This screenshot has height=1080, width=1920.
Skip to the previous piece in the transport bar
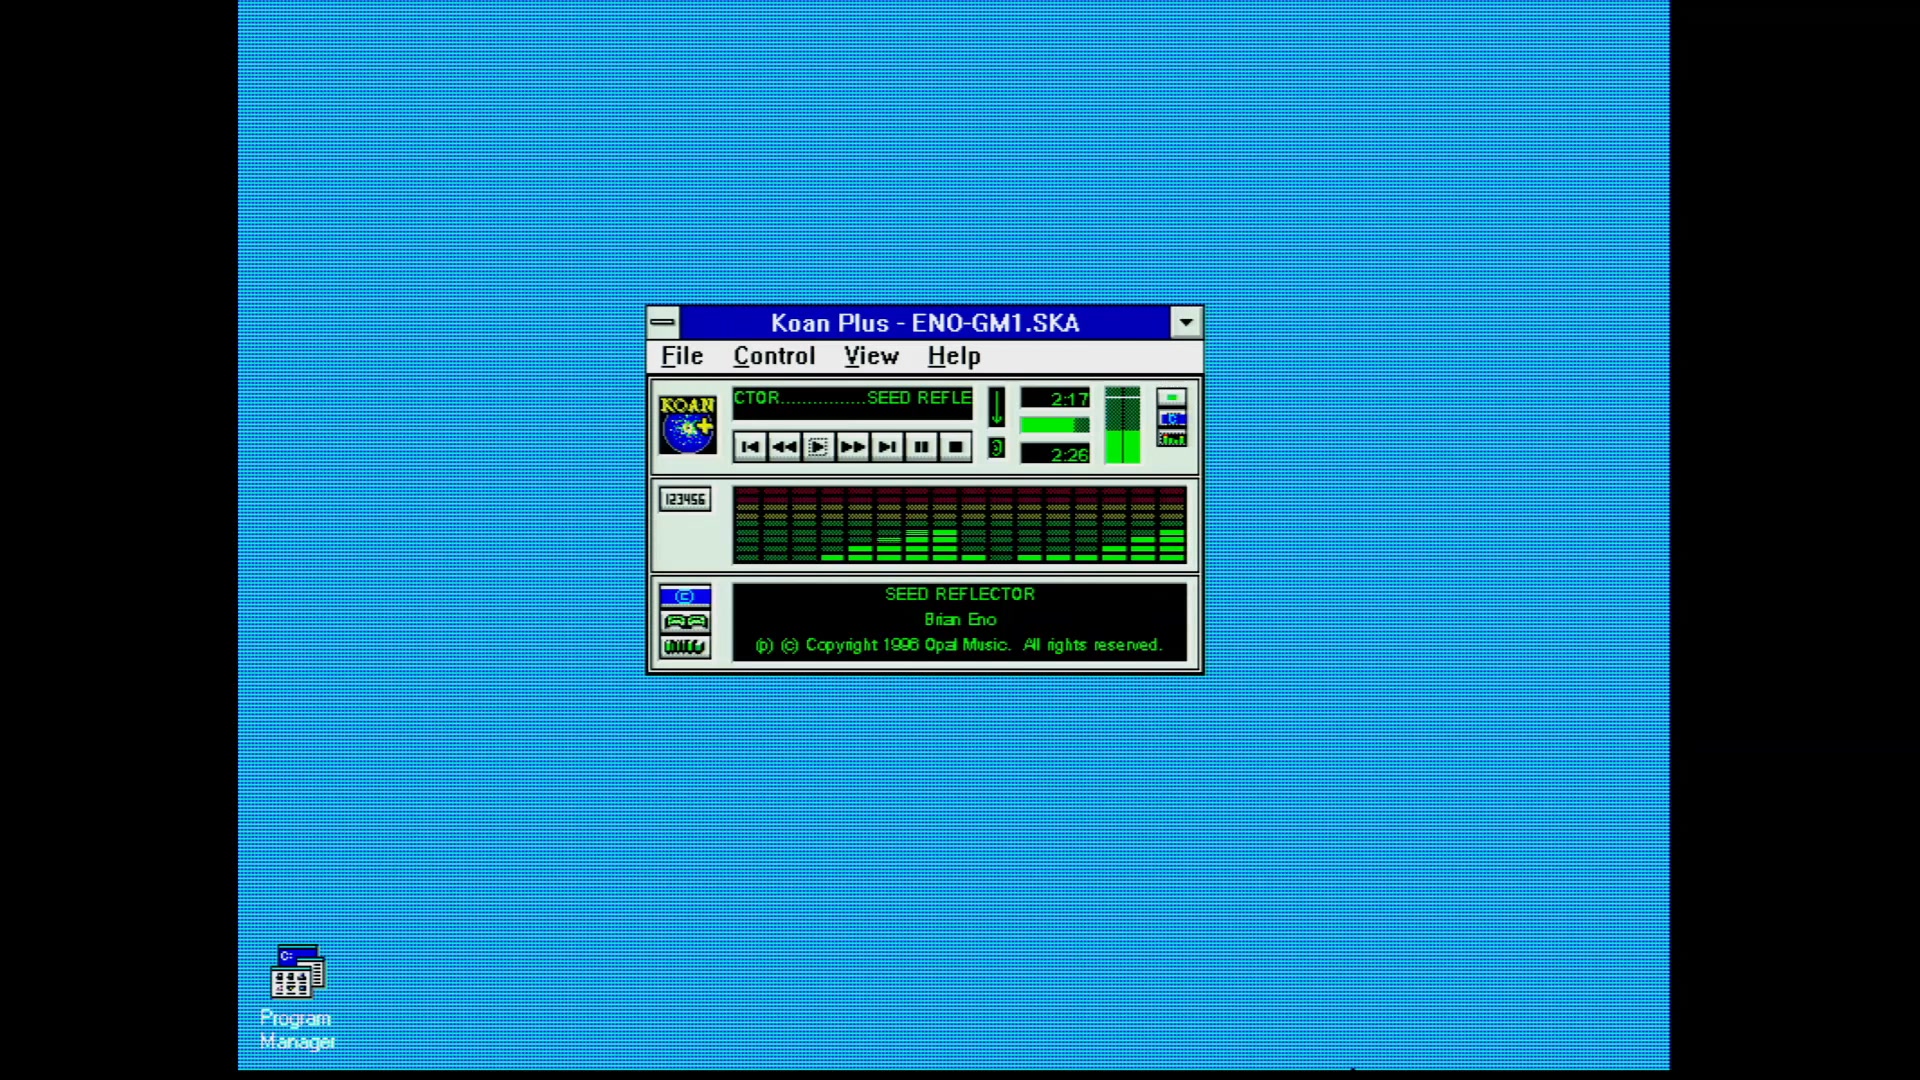tap(750, 447)
